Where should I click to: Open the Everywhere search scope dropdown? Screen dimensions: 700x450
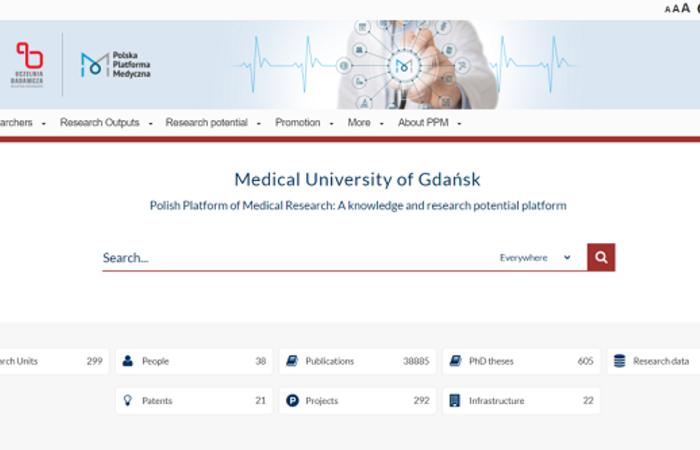(536, 257)
